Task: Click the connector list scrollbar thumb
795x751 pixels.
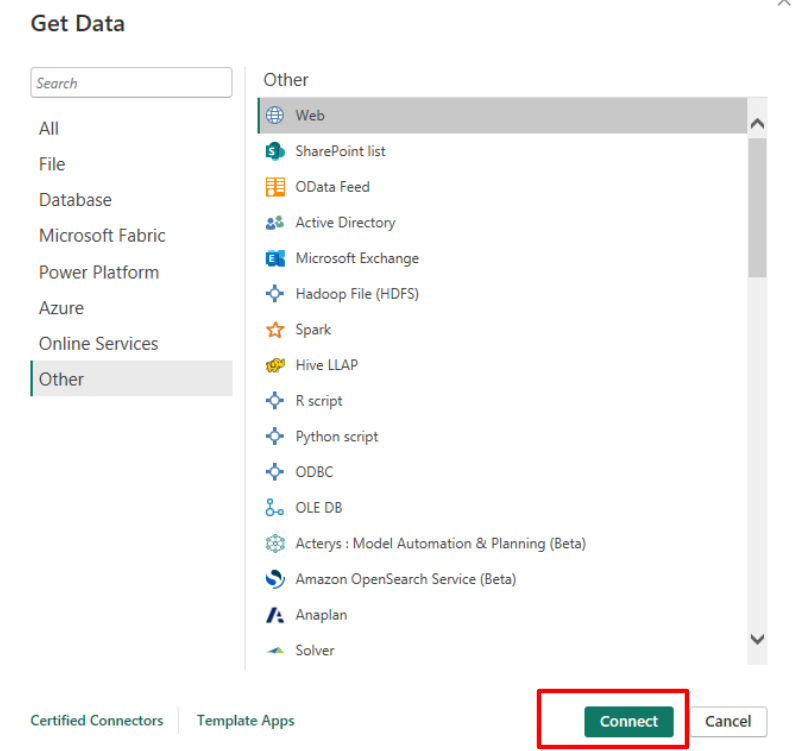Action: click(757, 208)
